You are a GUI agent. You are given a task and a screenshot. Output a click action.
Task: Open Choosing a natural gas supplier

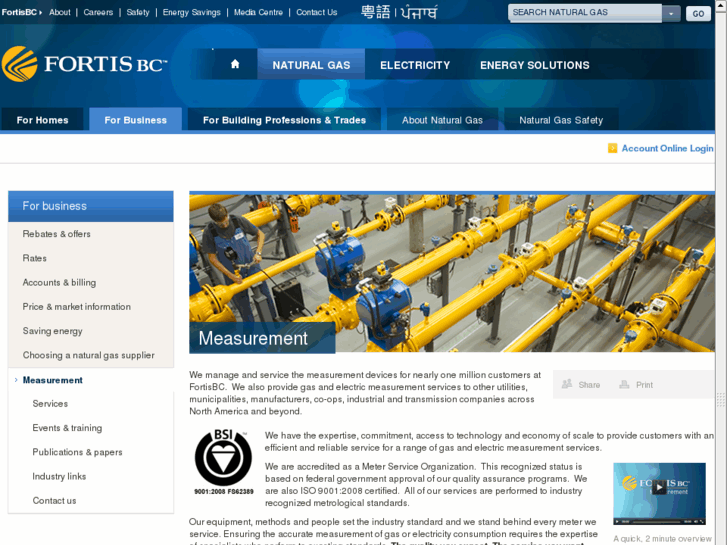89,355
